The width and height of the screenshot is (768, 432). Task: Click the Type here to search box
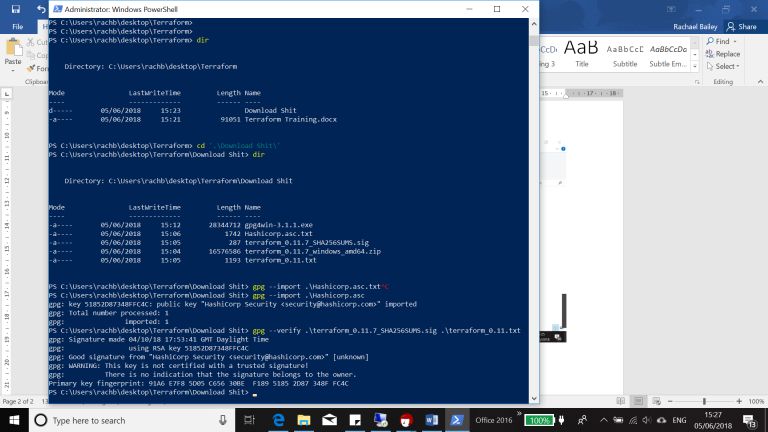[x=132, y=420]
